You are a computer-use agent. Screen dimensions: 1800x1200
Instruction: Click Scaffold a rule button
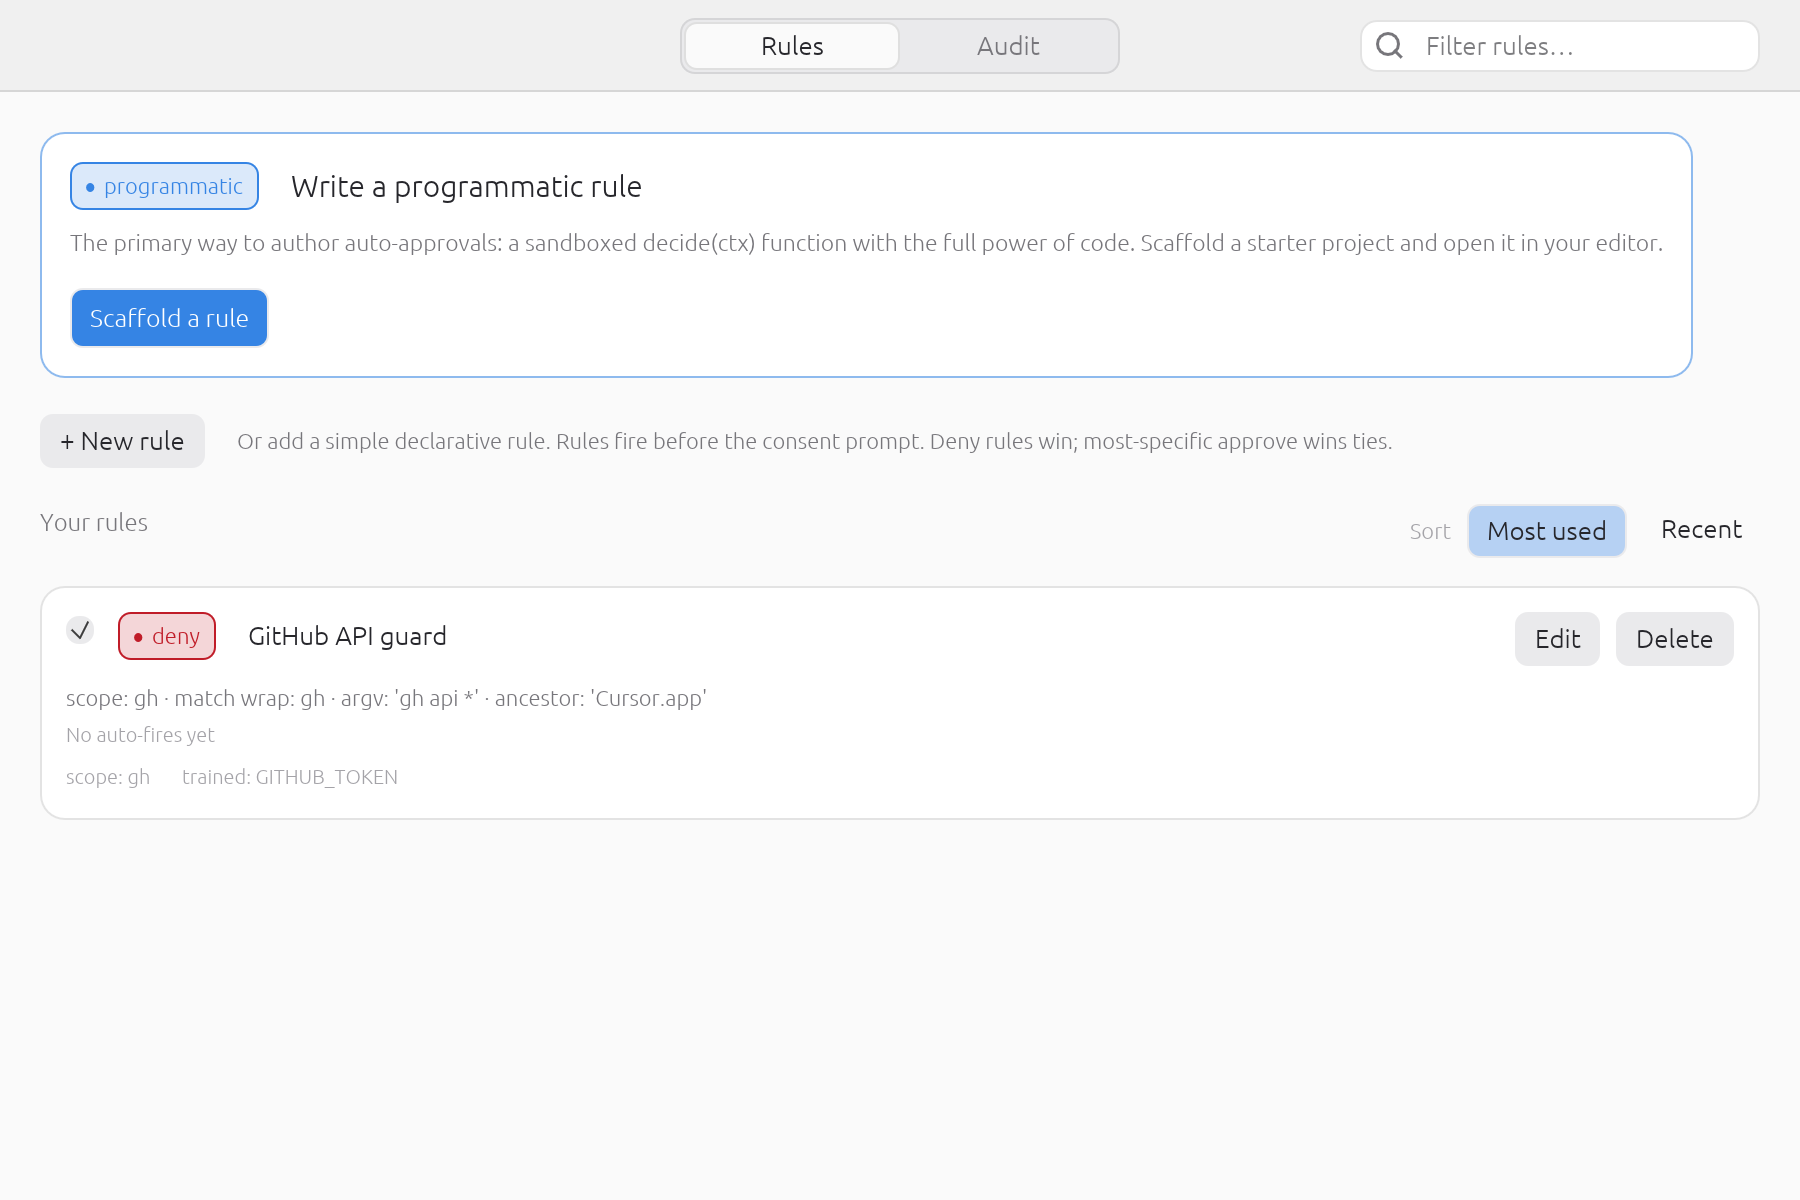pos(169,318)
